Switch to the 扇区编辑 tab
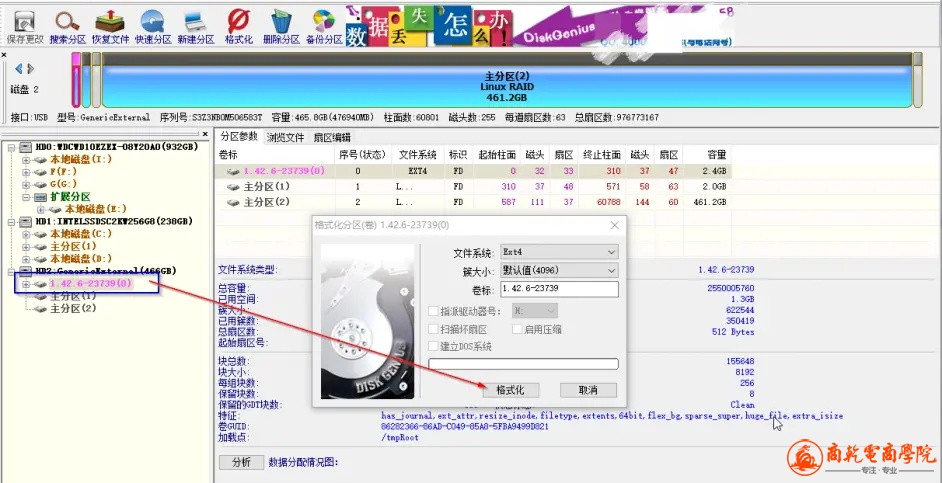The image size is (942, 483). [332, 137]
